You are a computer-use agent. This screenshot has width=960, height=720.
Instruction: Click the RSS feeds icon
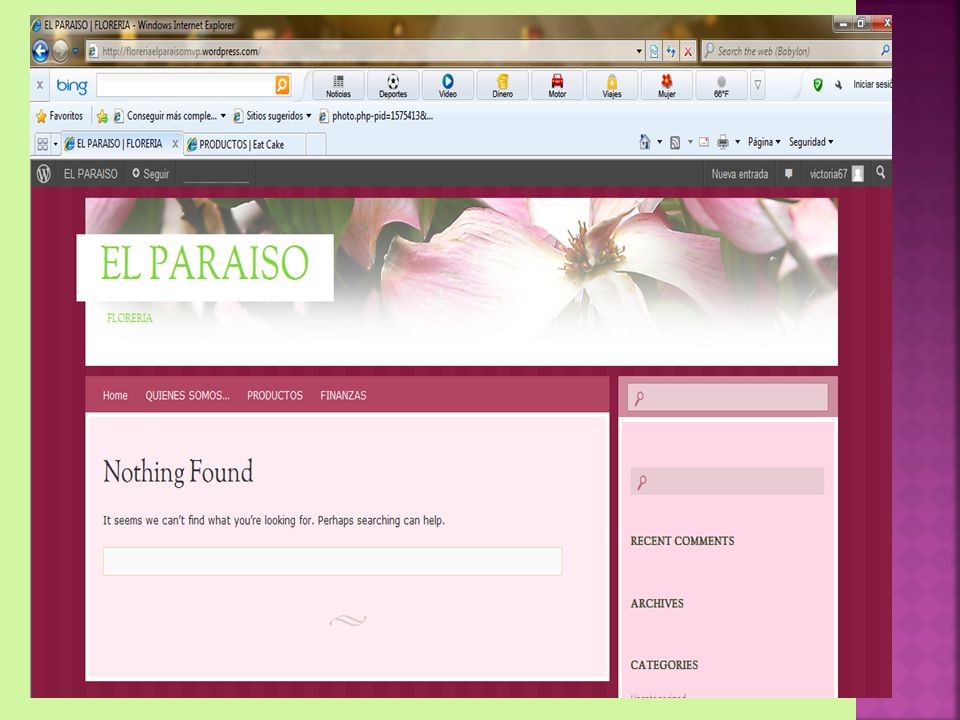pyautogui.click(x=675, y=143)
